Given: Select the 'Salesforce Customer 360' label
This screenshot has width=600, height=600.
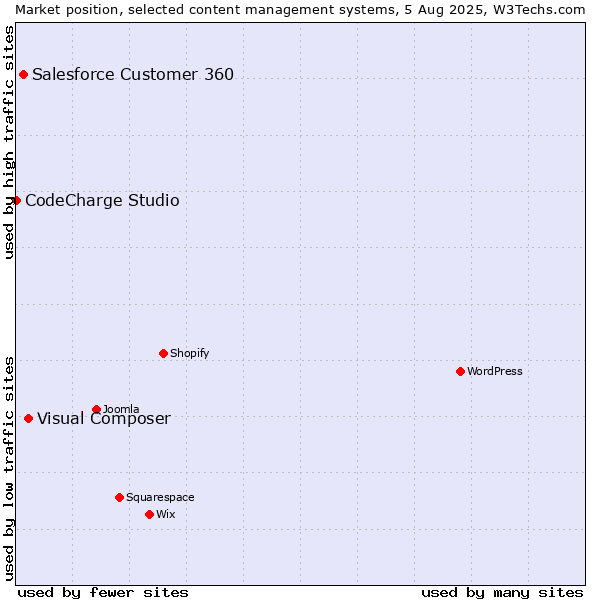Looking at the screenshot, I should coord(133,75).
